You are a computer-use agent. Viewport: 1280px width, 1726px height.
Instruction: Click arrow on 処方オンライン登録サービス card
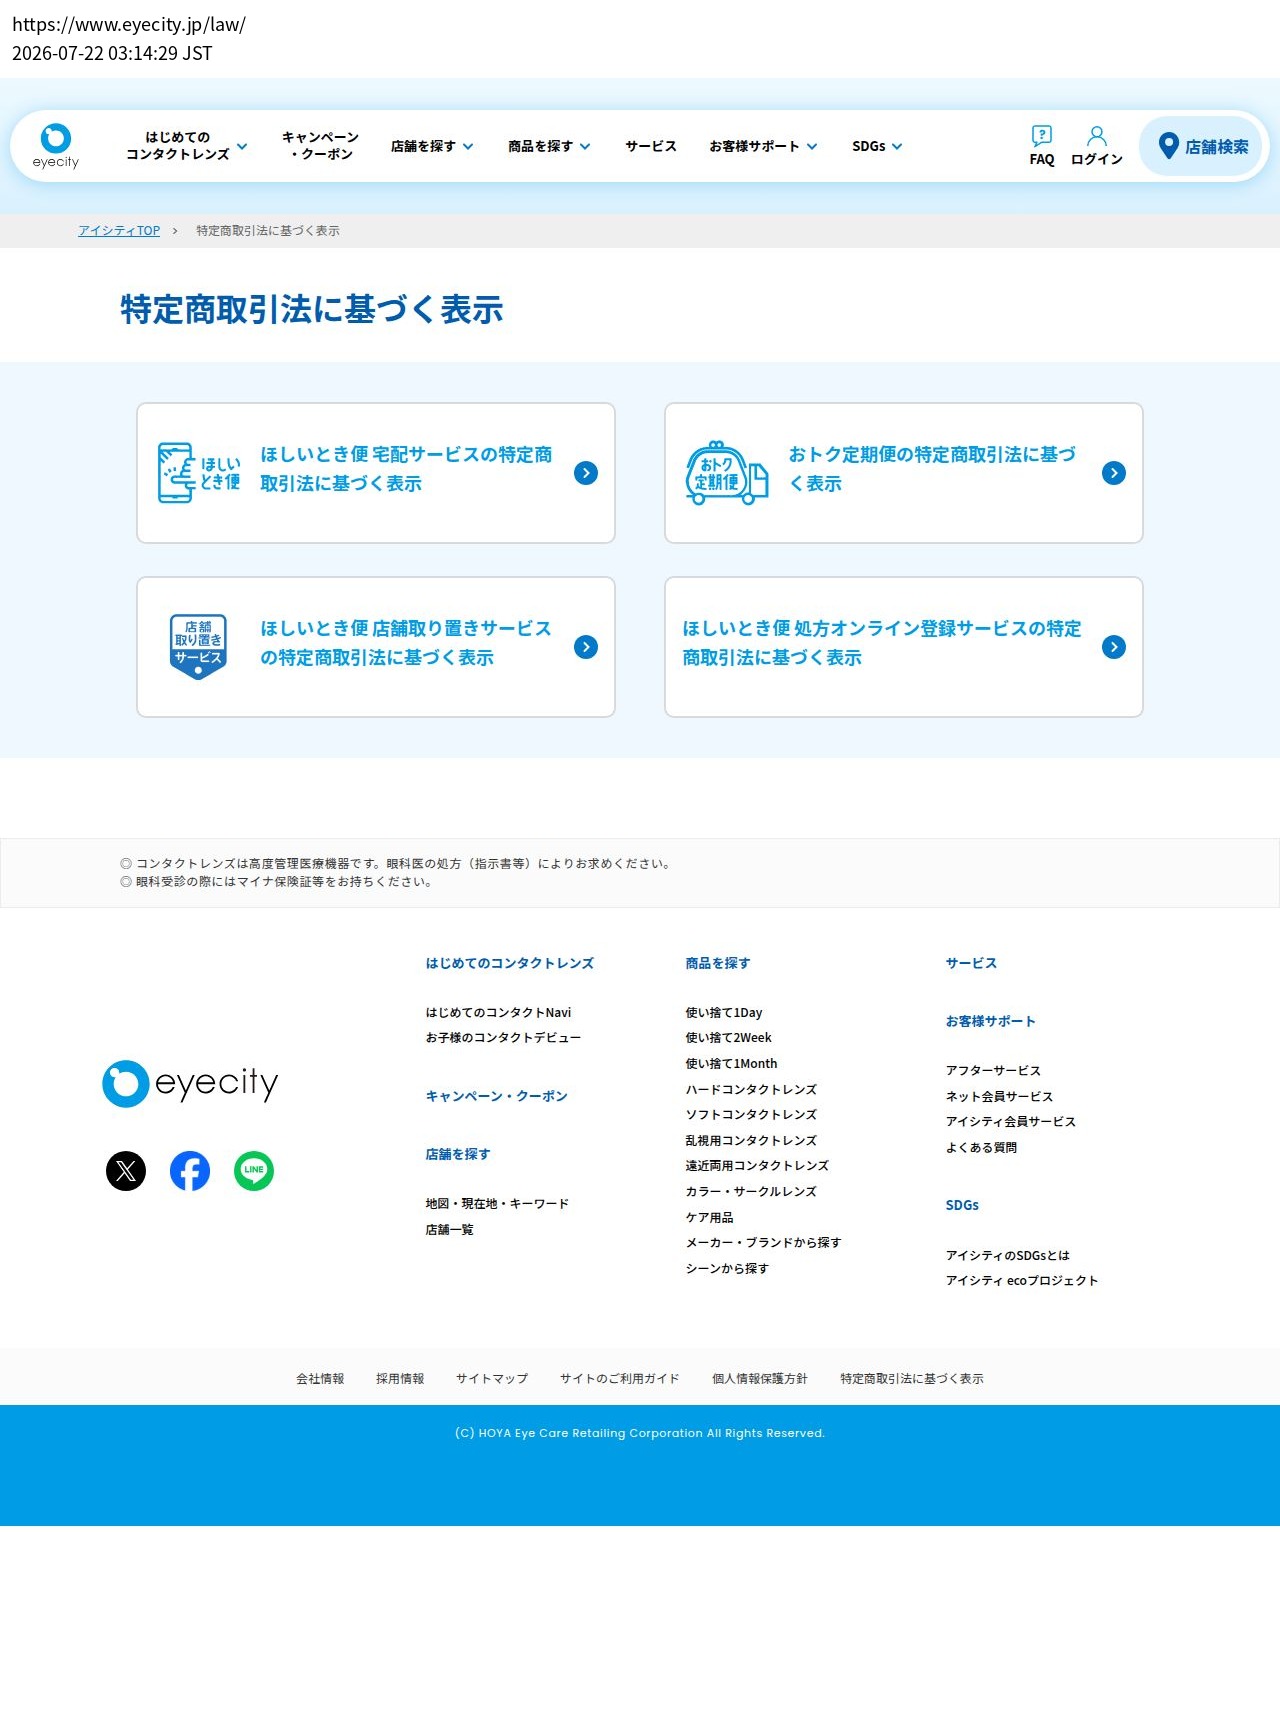[1114, 647]
